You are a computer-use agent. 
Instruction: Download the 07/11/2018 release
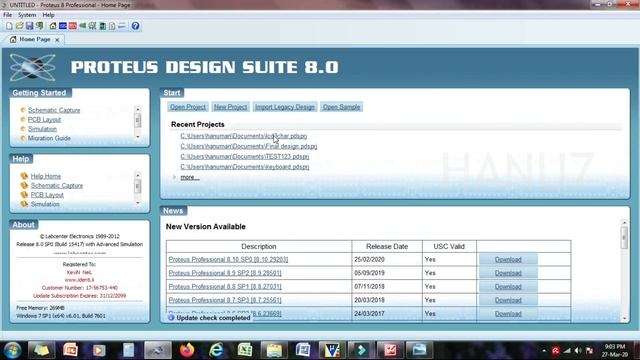(508, 287)
